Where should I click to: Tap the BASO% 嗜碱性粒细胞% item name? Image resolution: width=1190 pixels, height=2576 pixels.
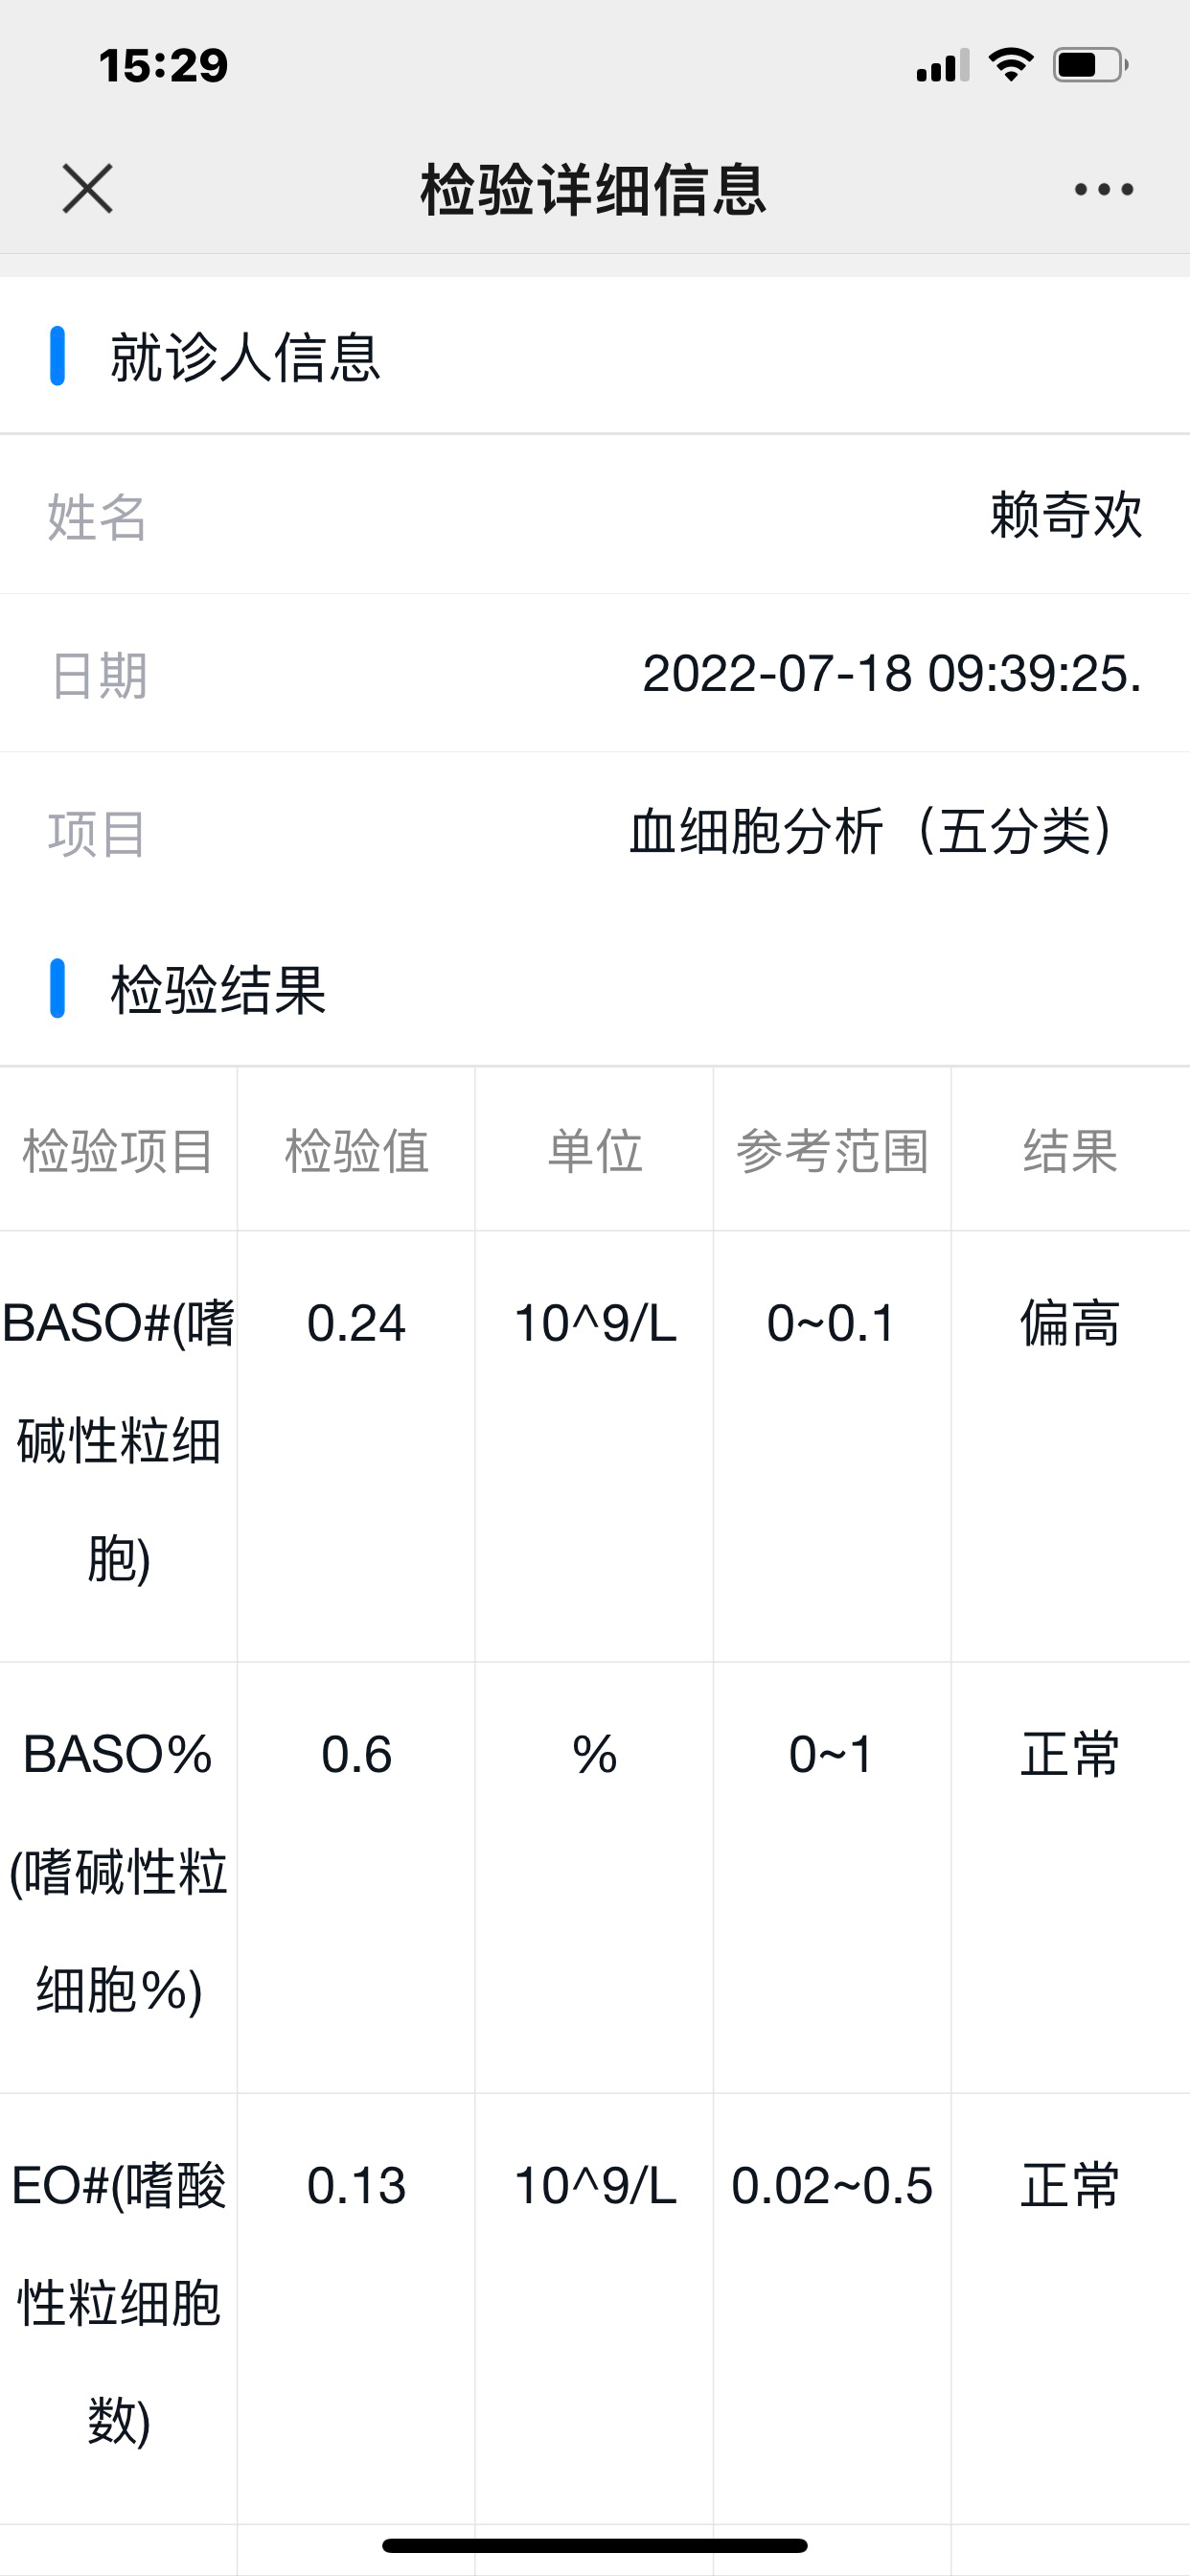pyautogui.click(x=118, y=1871)
